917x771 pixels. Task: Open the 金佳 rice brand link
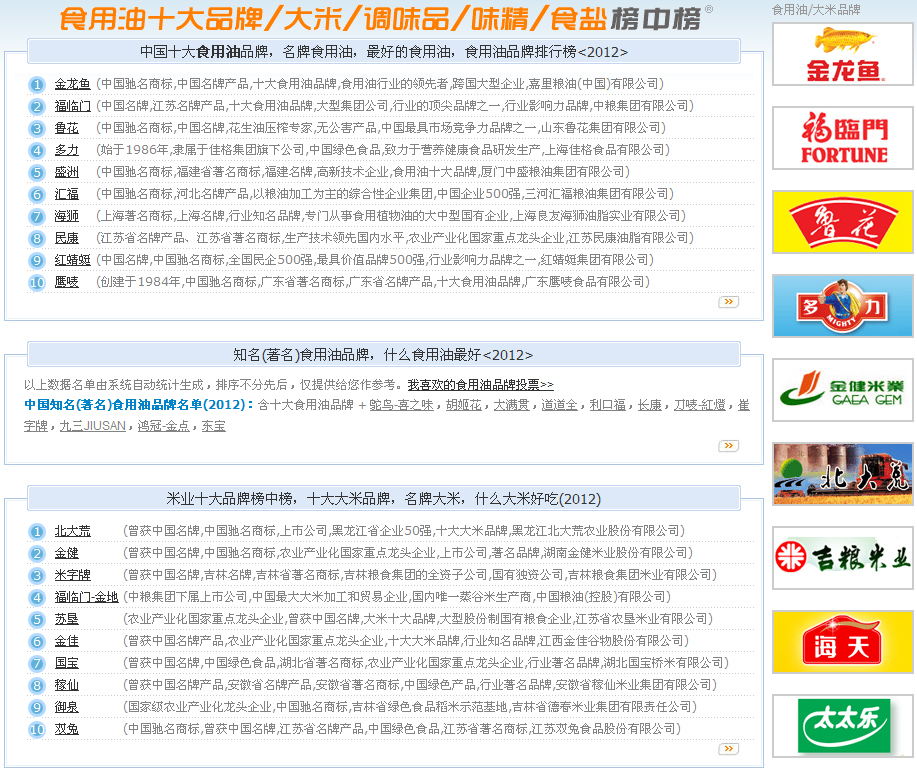coord(67,641)
